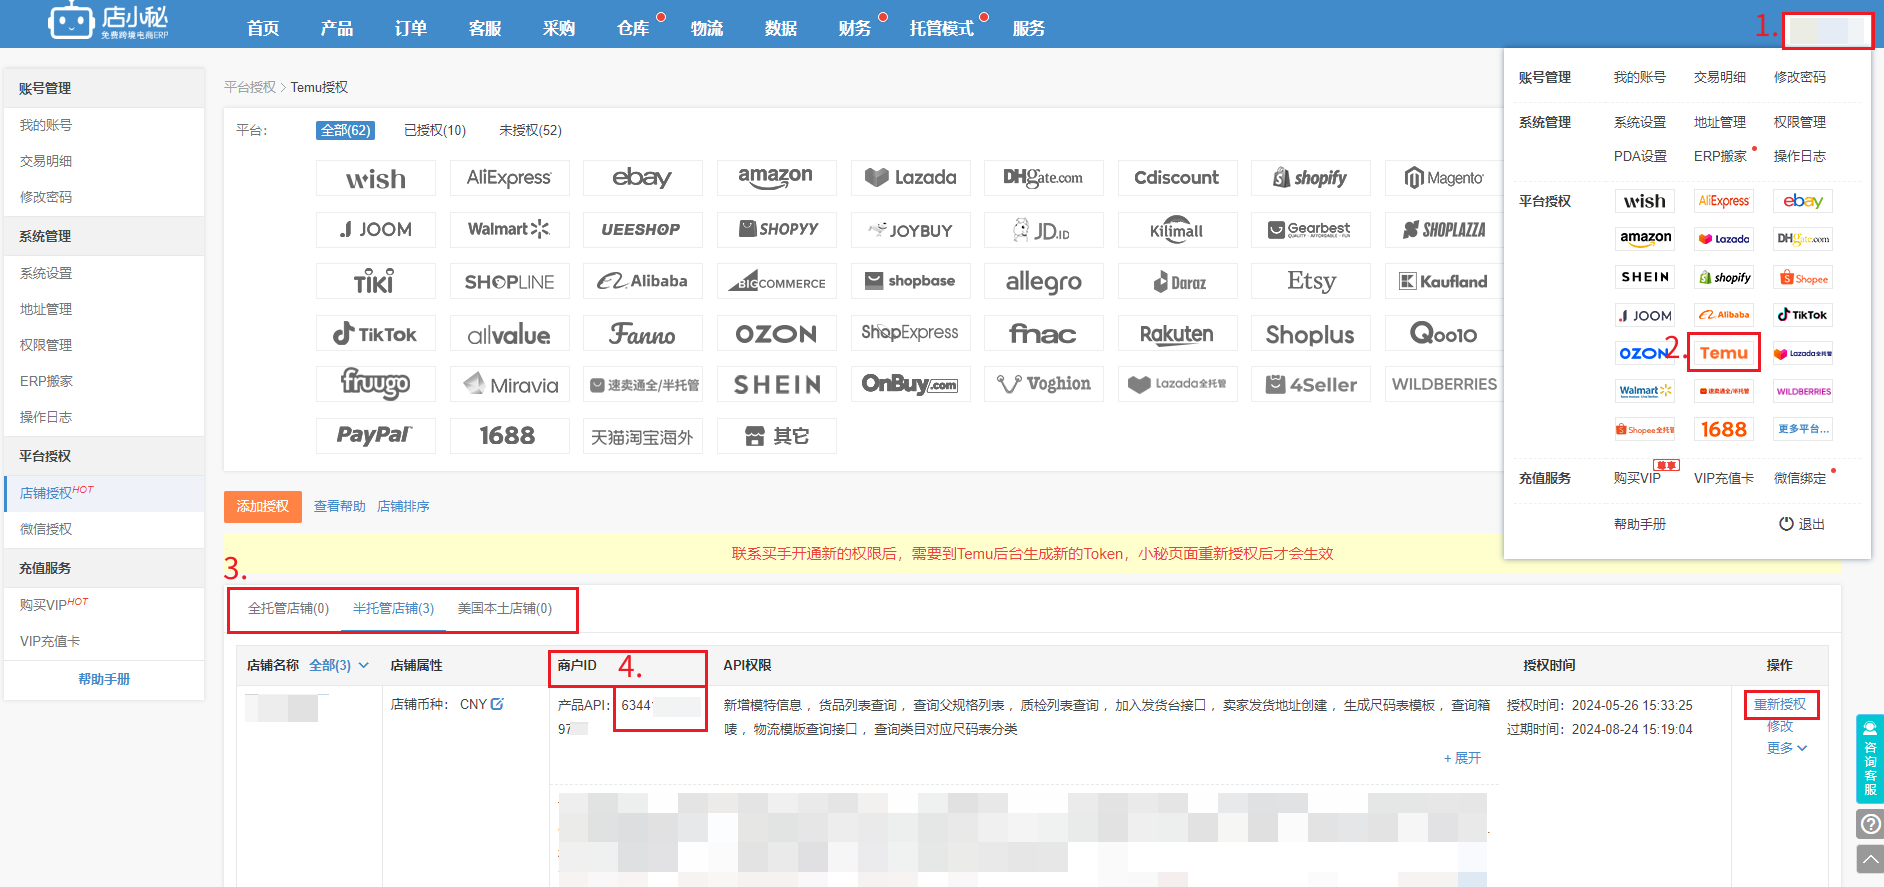The image size is (1884, 887).
Task: Filter platforms by 已授权(10)
Action: tap(435, 130)
